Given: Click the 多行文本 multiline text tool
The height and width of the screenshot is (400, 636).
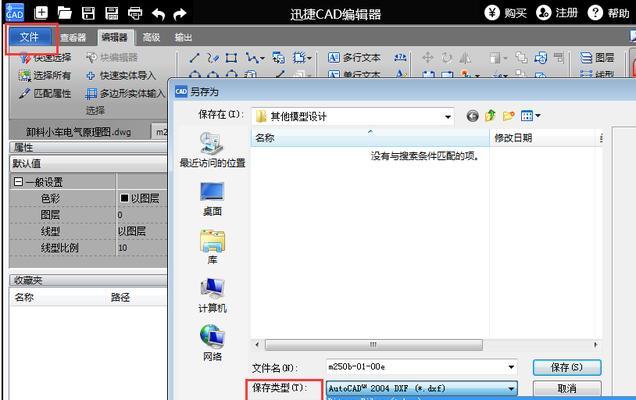Looking at the screenshot, I should [354, 58].
